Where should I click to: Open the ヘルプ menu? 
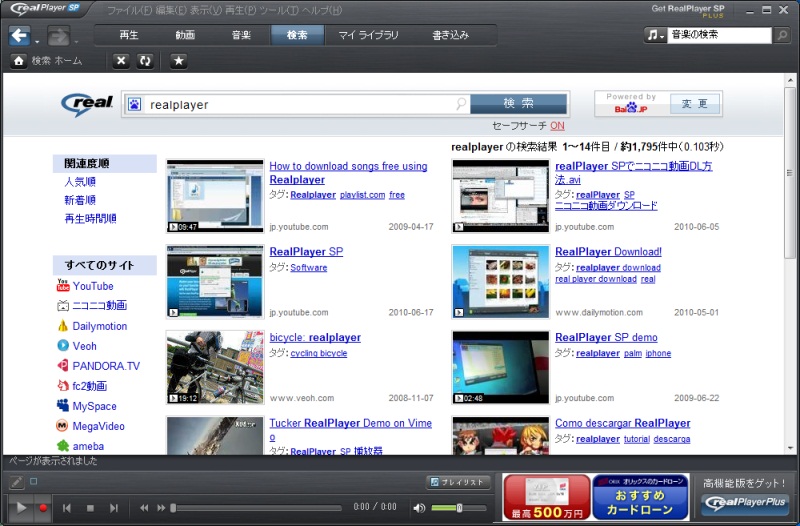[x=322, y=10]
